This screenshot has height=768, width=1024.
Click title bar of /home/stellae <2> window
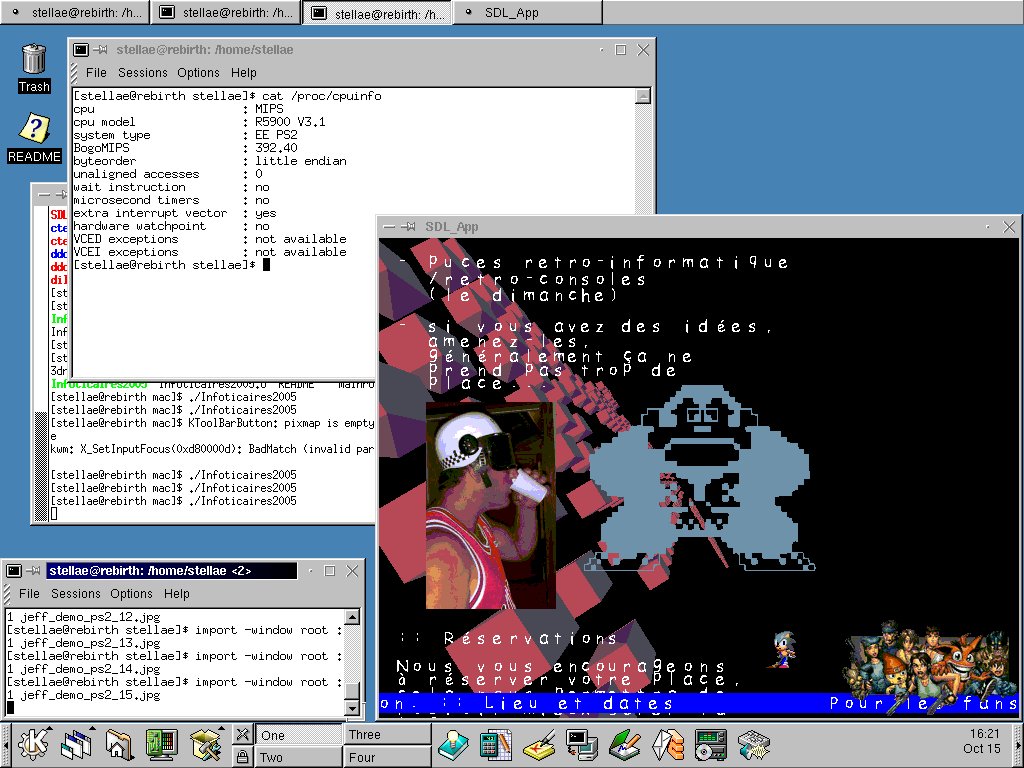(x=172, y=571)
